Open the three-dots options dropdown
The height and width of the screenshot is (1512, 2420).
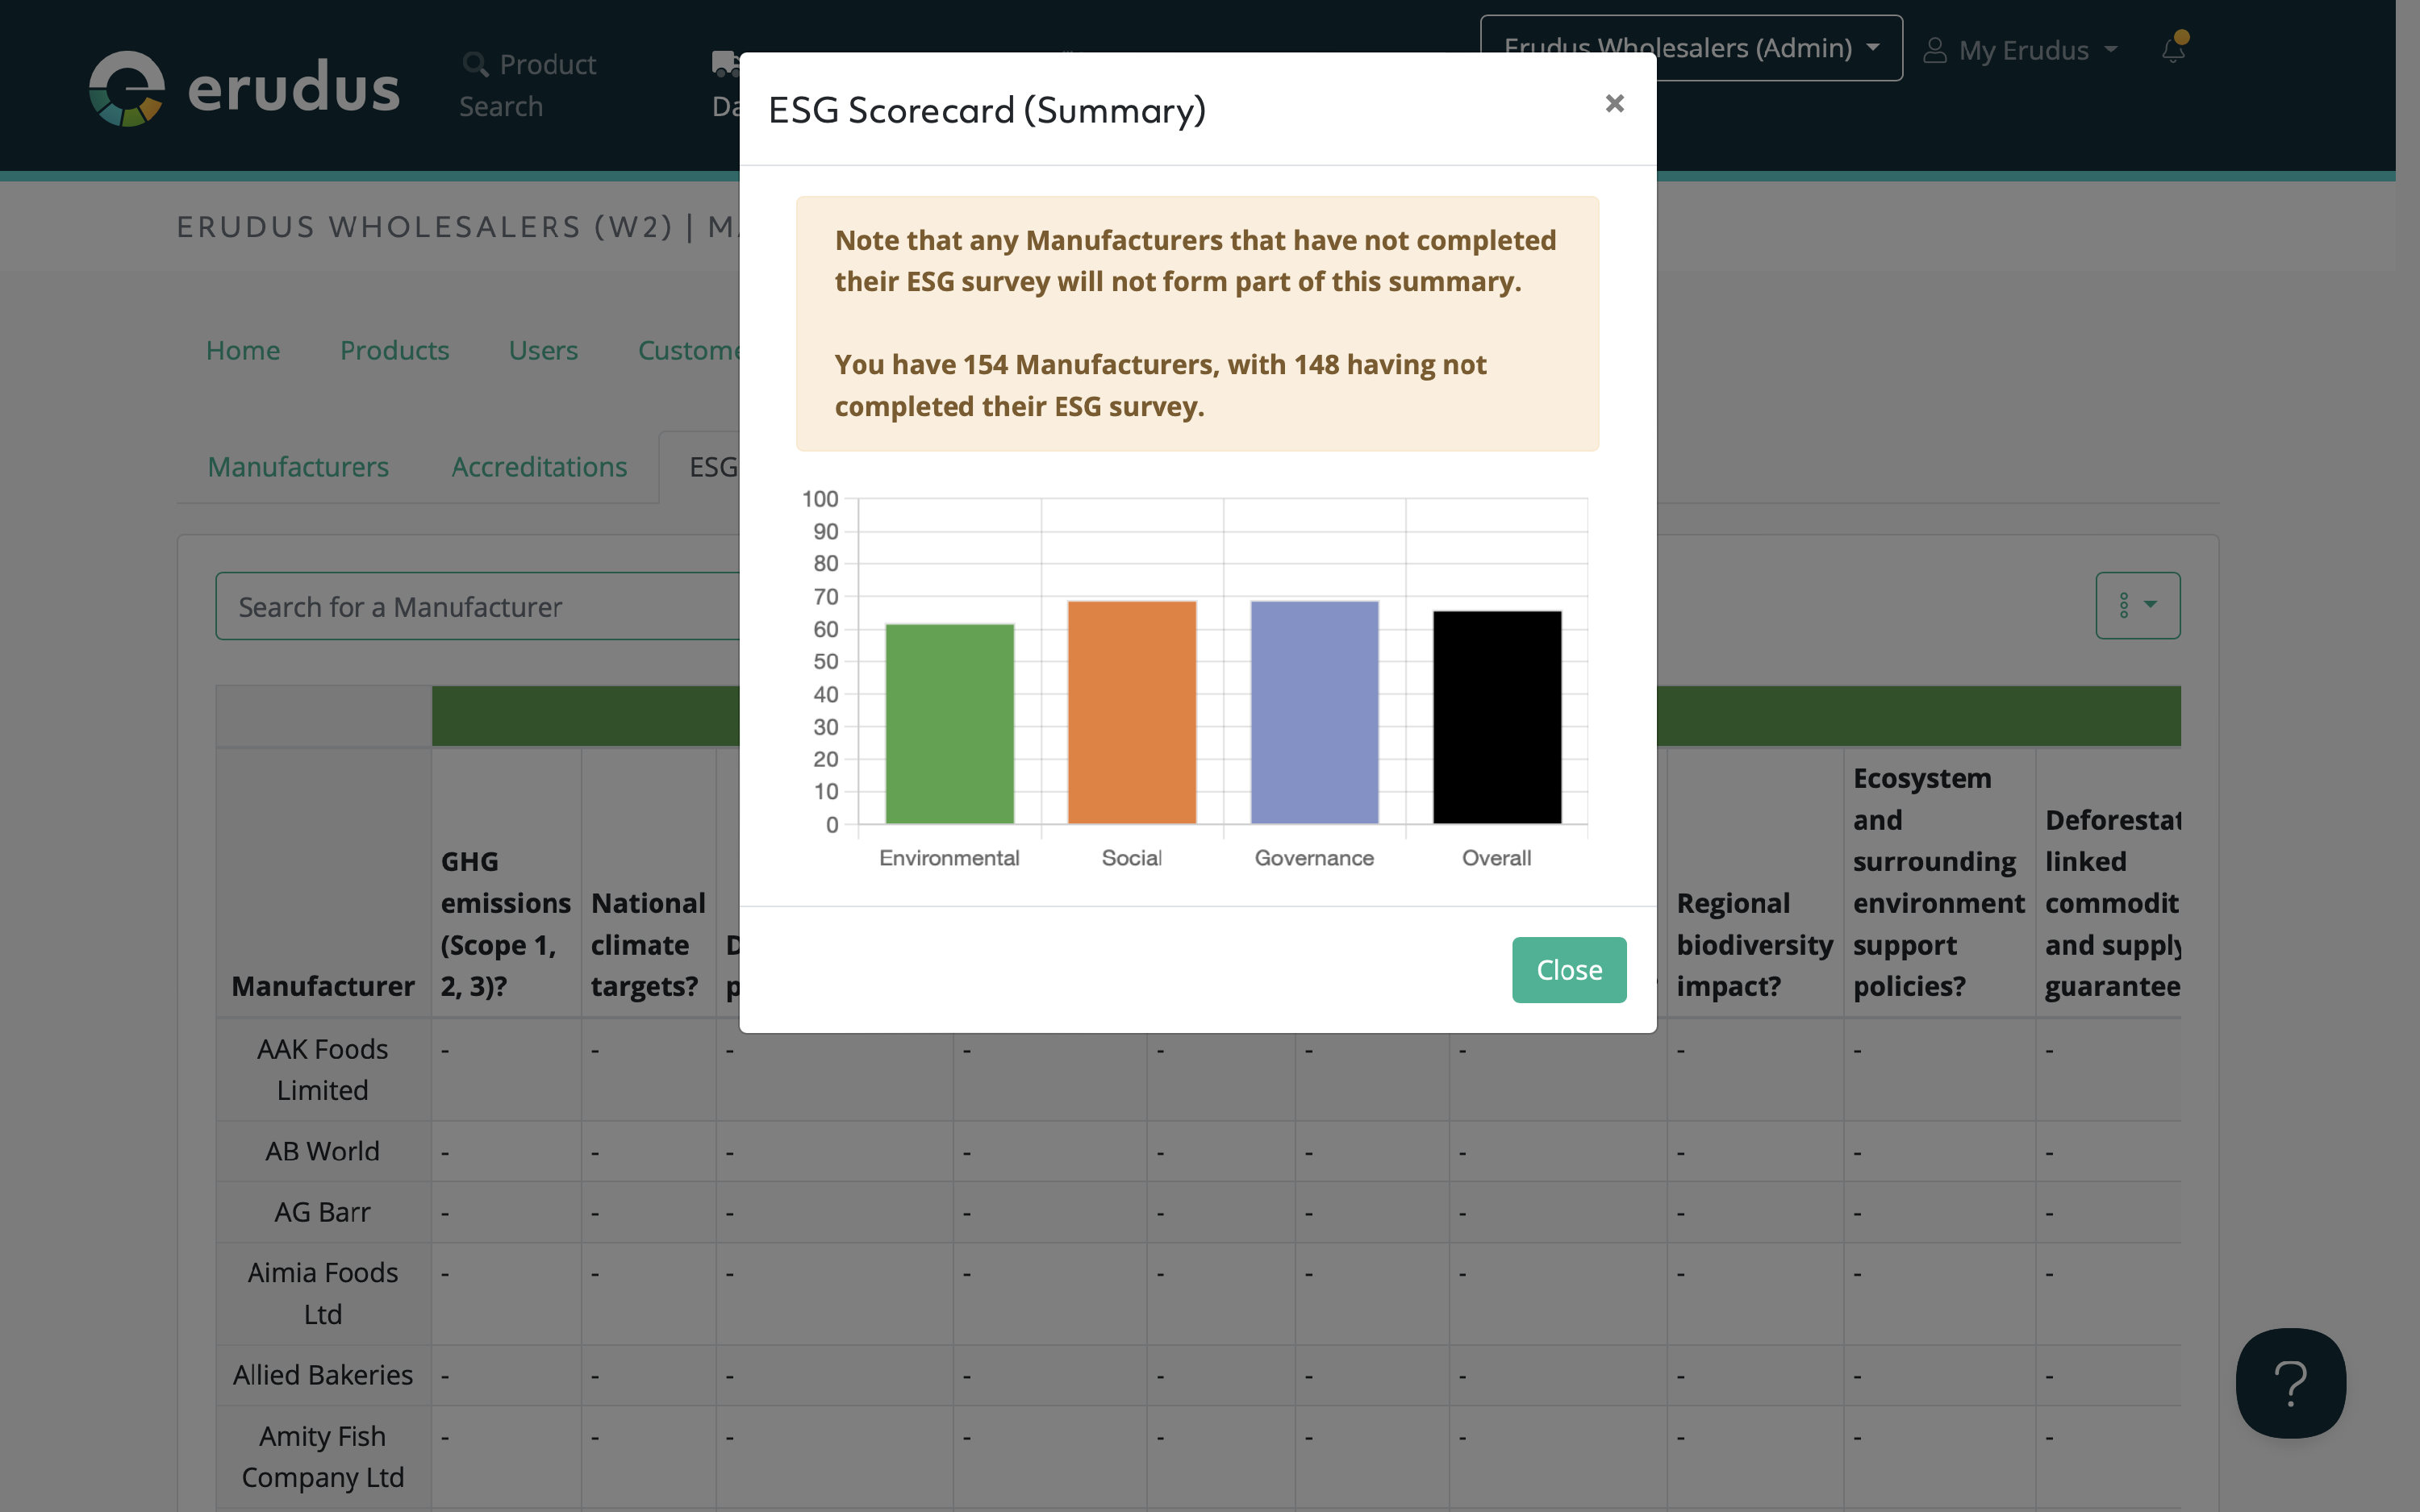(2137, 605)
